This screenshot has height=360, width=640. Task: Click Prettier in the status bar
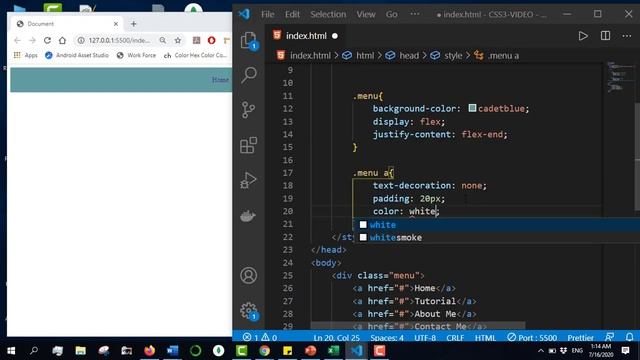point(580,338)
